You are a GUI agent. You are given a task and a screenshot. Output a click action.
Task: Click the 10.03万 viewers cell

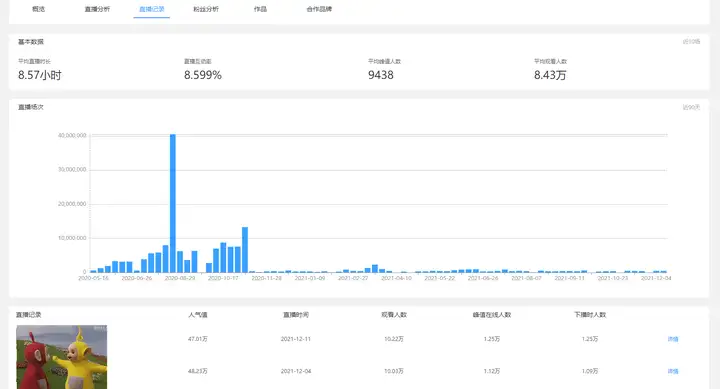tap(394, 371)
